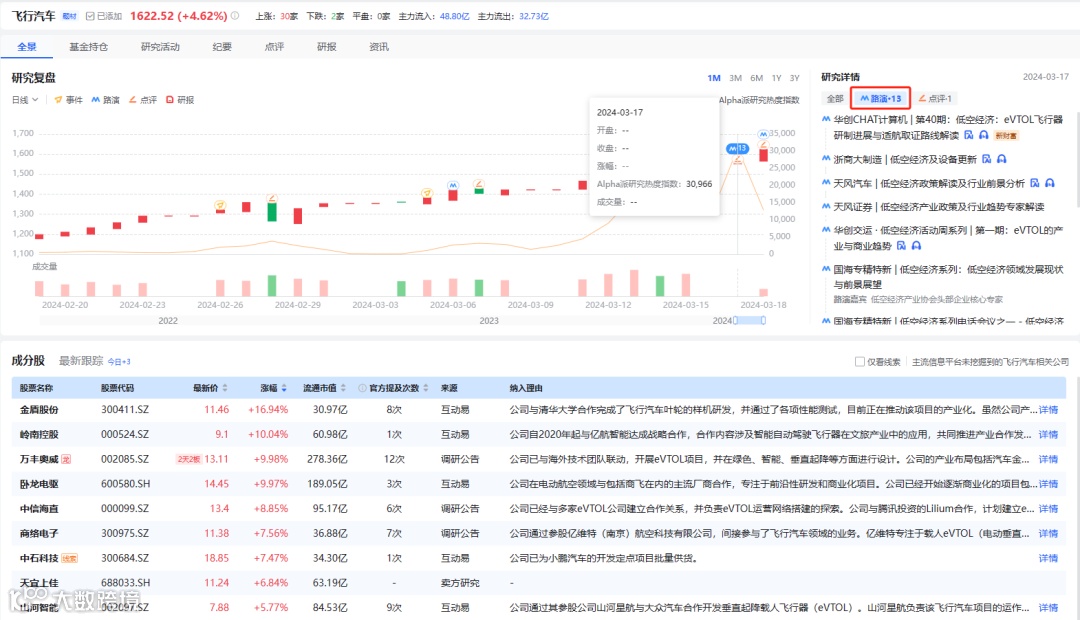The height and width of the screenshot is (620, 1080).
Task: Select the 点评·1 filter in 研究详情
Action: (935, 99)
